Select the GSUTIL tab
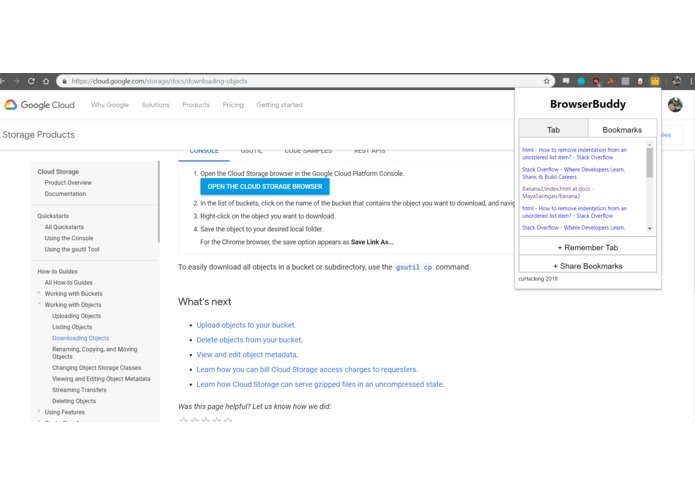695x494 pixels. (251, 152)
